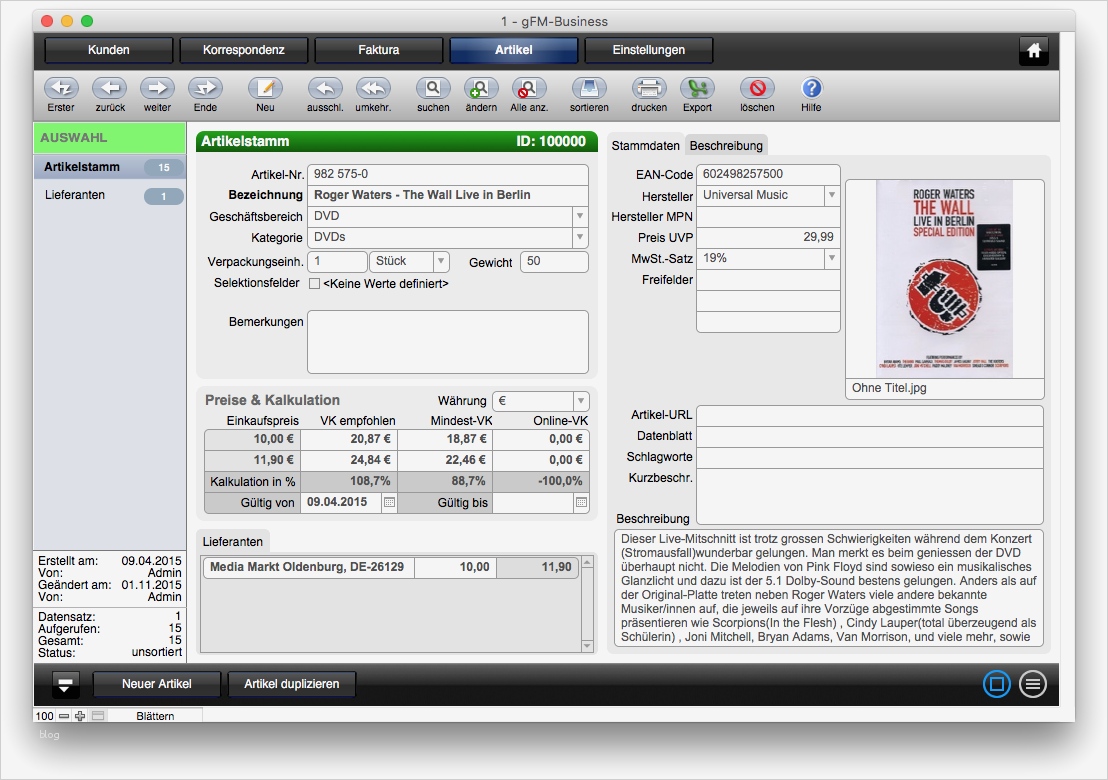Click the drucken printer icon

(x=649, y=88)
